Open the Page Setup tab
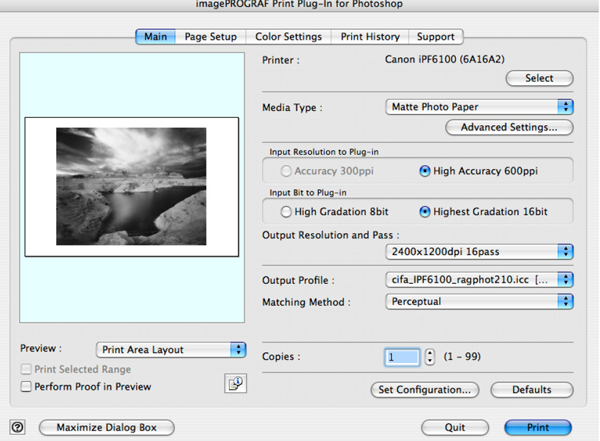600x441 pixels. (210, 37)
